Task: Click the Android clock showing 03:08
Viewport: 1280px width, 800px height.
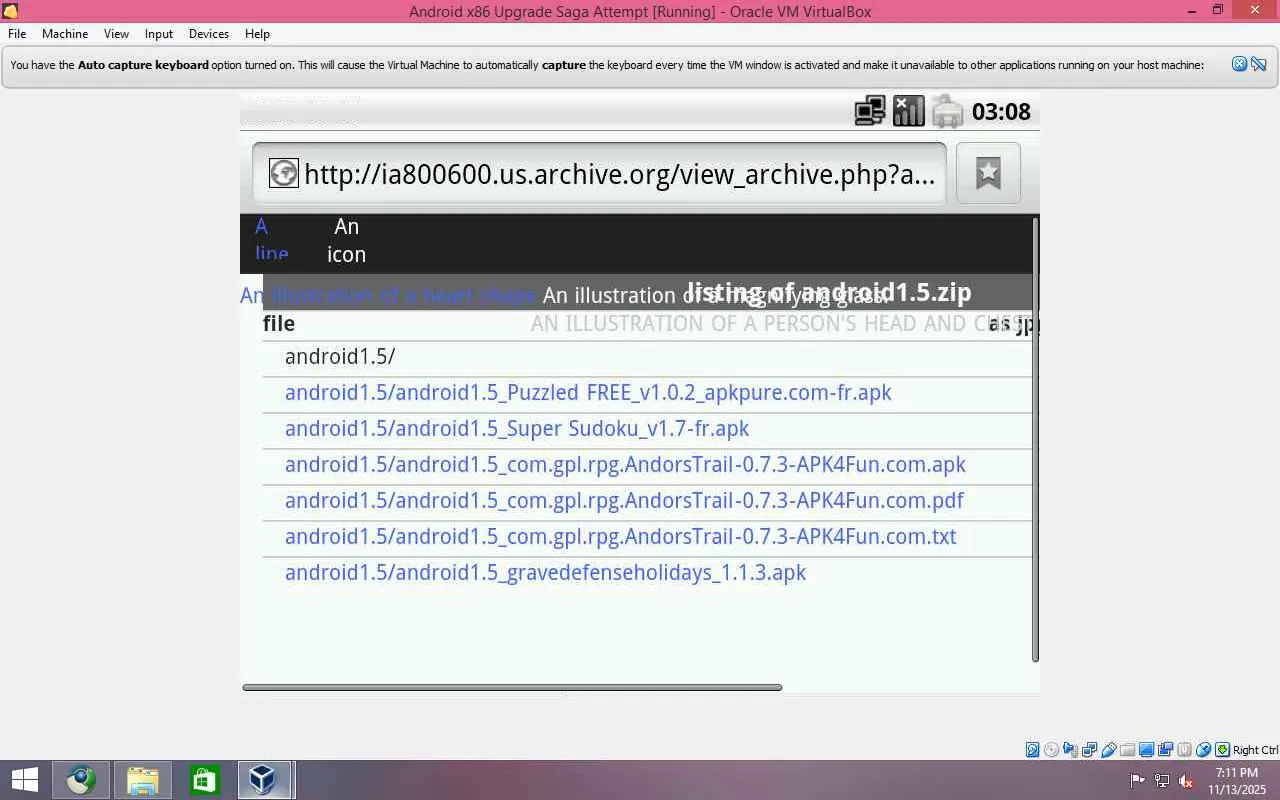Action: [x=1001, y=112]
